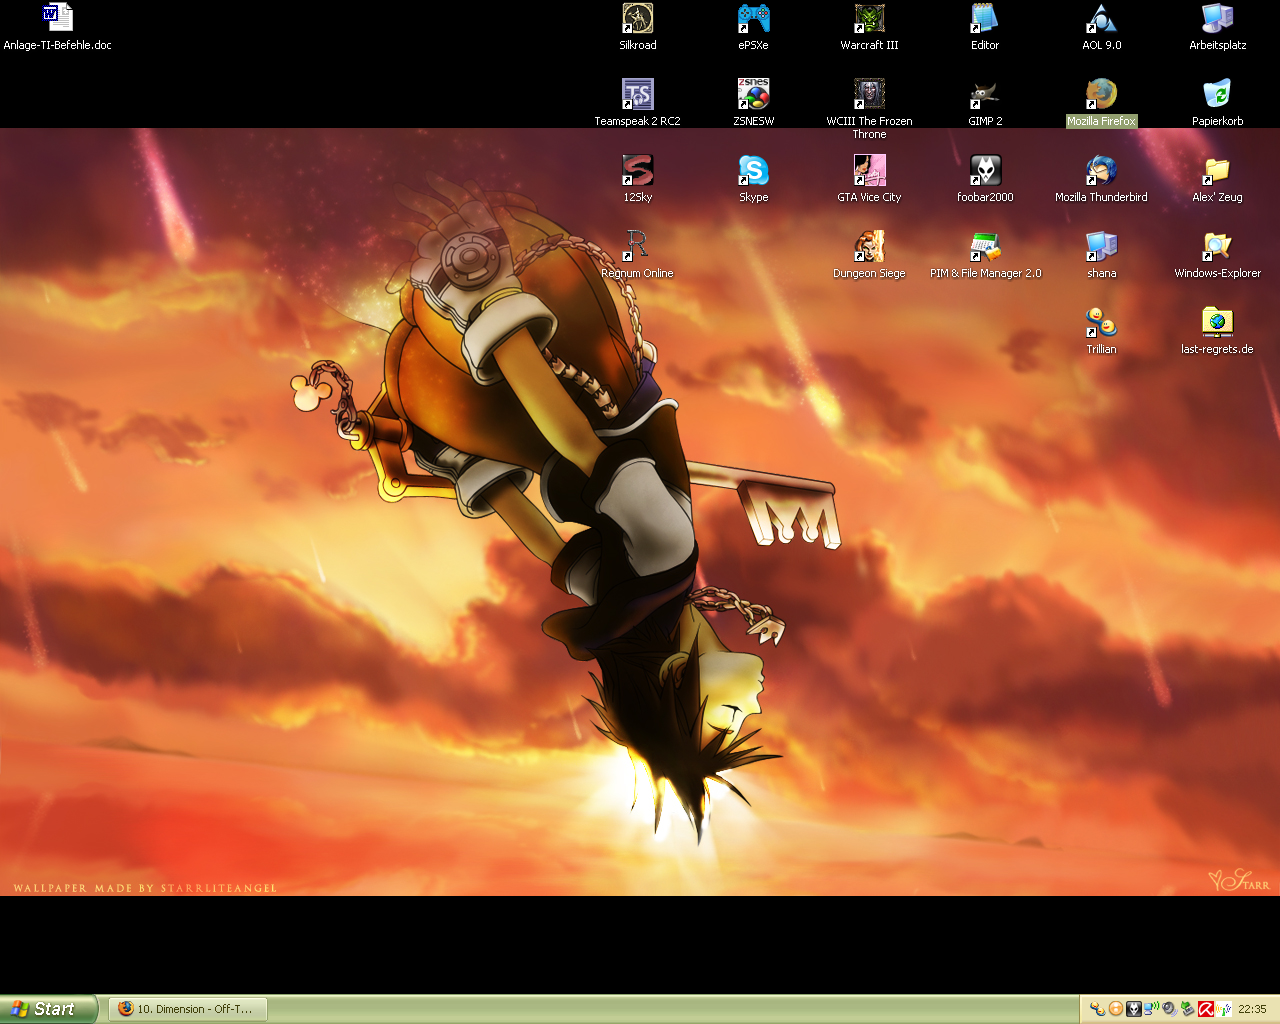Select the Anlage-TI-Befehle.doc file
The image size is (1280, 1024).
[57, 19]
